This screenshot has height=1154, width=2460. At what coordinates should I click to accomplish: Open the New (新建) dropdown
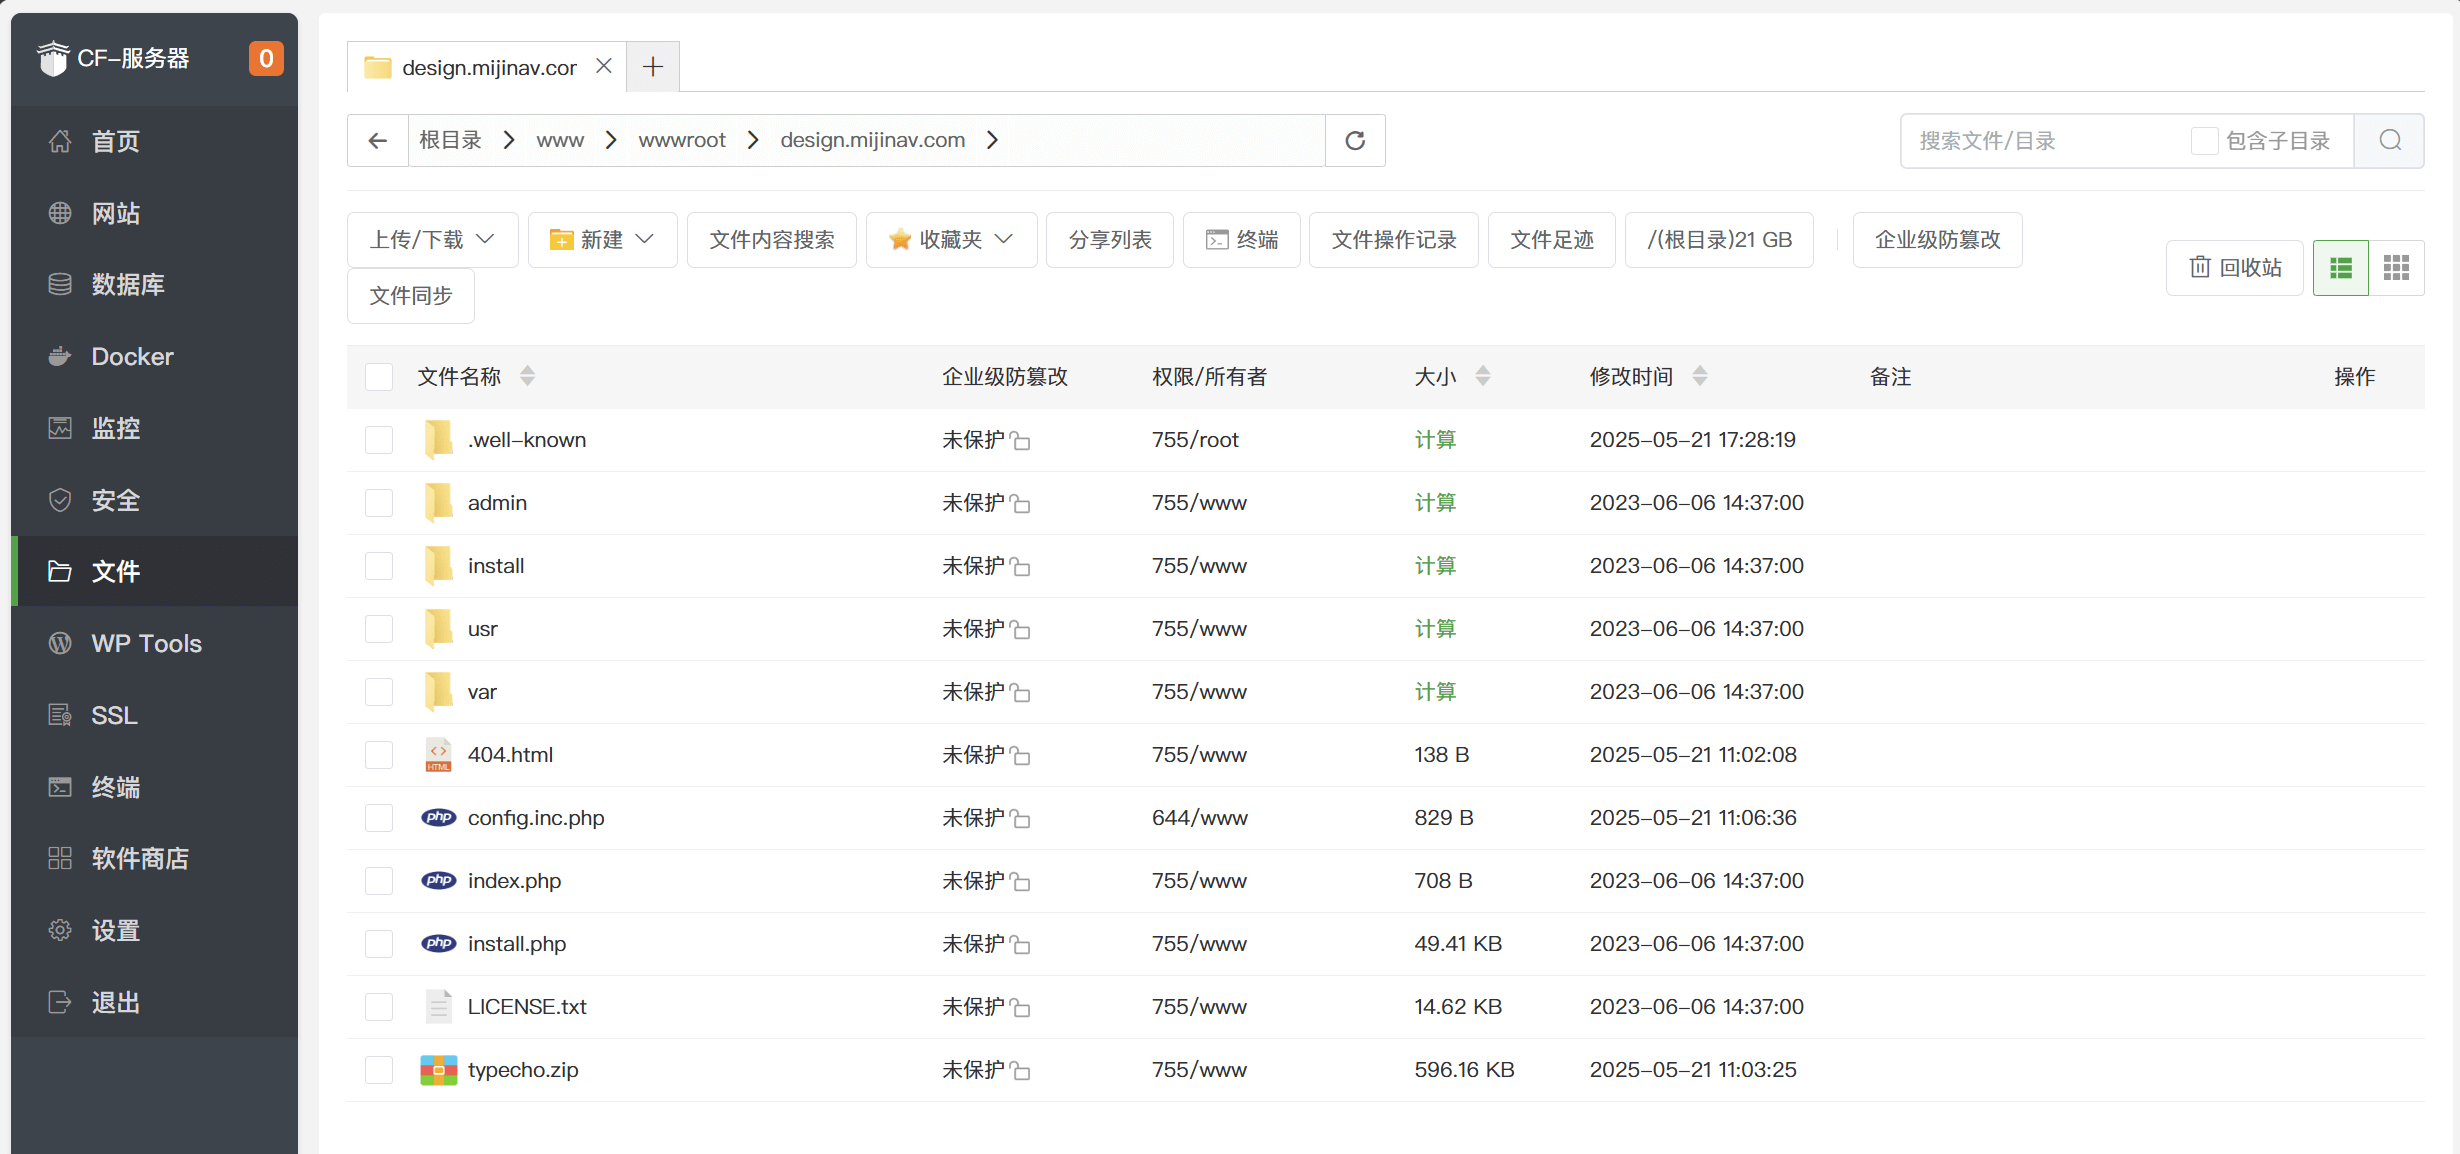(602, 240)
